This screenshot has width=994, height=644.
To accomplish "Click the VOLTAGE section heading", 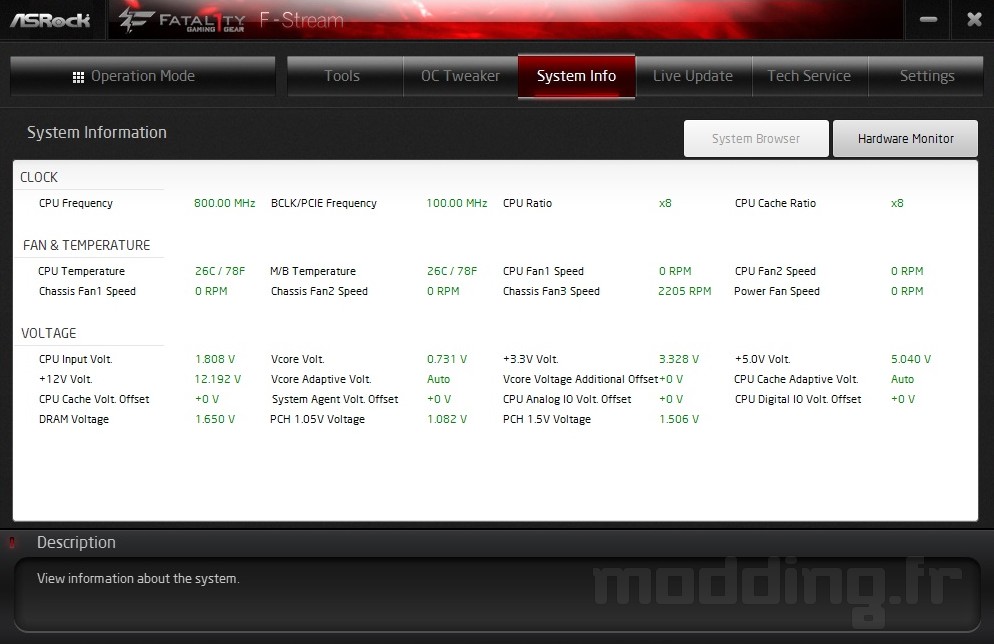I will (48, 333).
